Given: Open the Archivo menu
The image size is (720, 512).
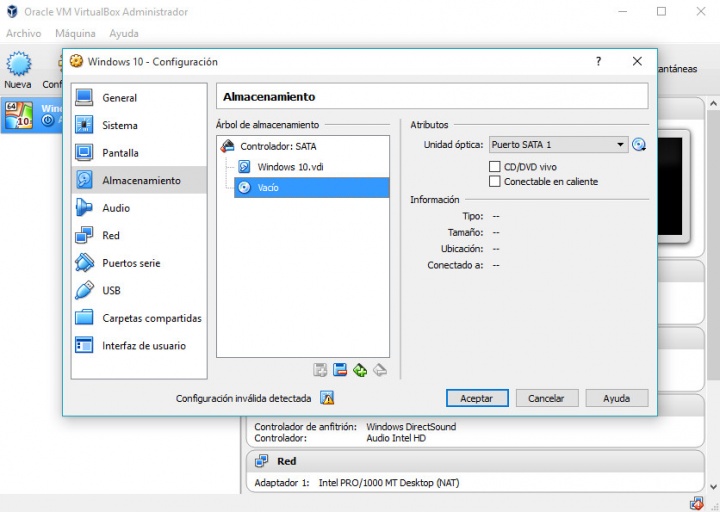Looking at the screenshot, I should [23, 34].
